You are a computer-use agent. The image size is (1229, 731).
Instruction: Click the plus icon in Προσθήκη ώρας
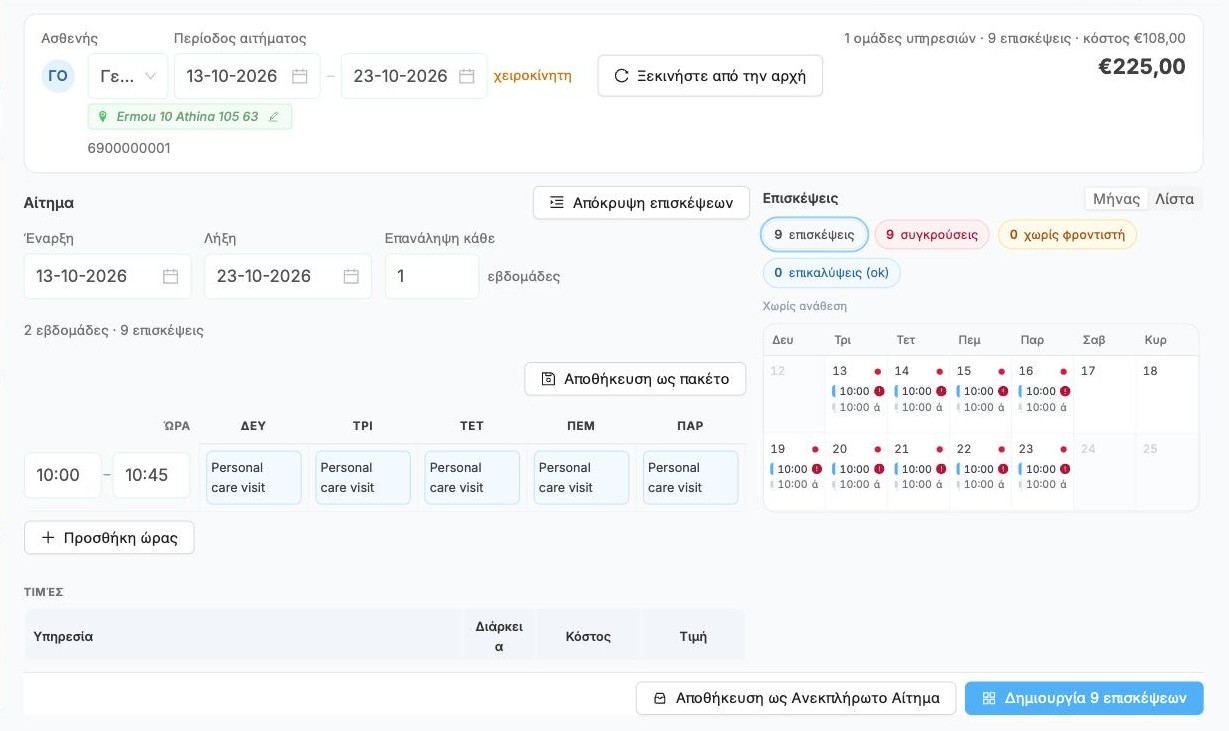coord(48,538)
